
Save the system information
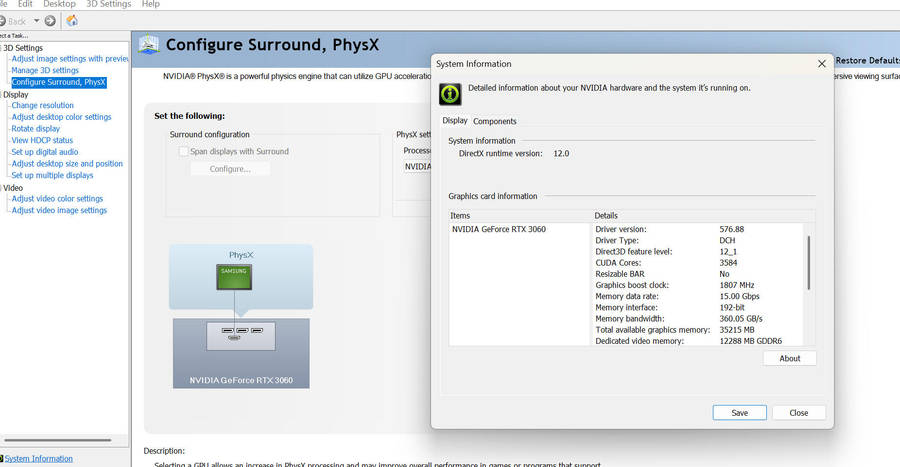click(739, 412)
